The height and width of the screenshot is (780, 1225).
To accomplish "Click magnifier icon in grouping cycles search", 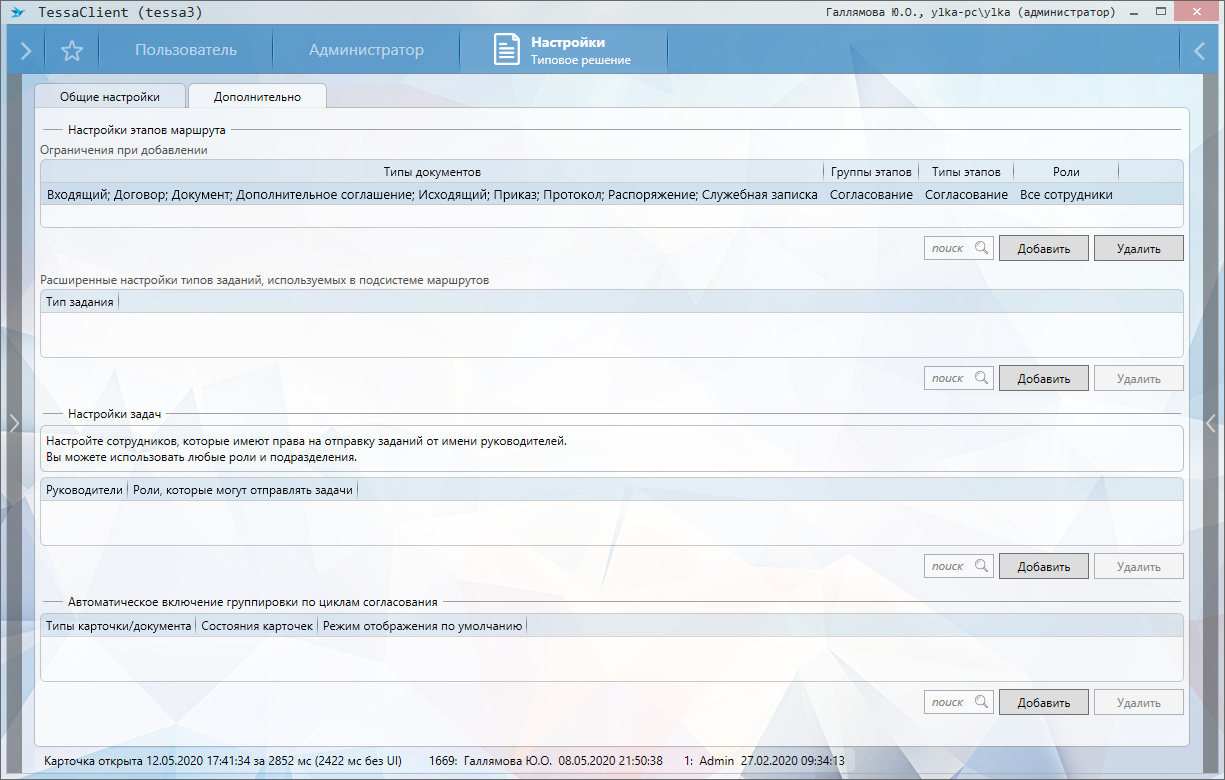I will point(982,703).
